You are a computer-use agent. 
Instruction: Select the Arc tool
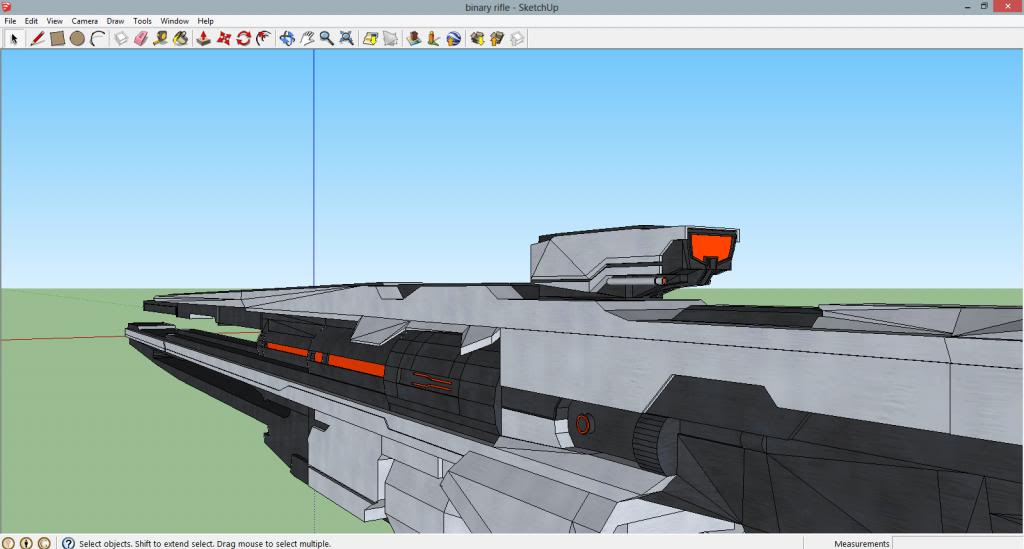tap(98, 39)
